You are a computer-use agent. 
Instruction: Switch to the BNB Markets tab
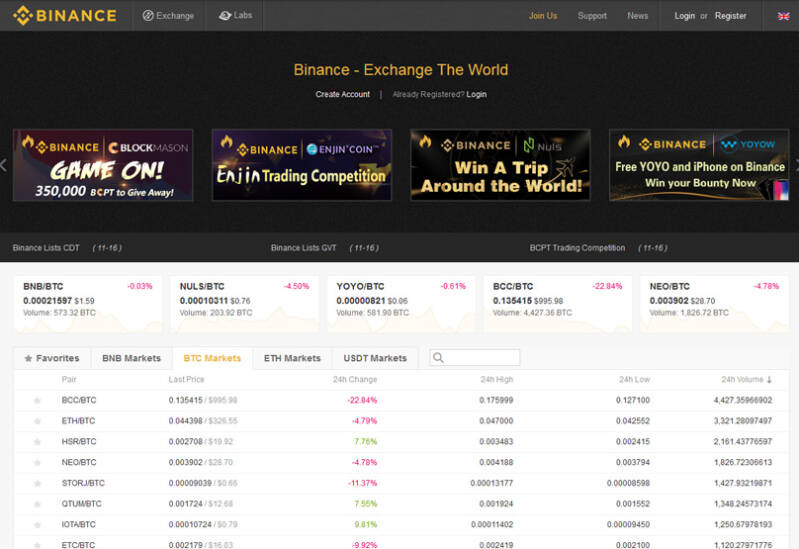131,358
